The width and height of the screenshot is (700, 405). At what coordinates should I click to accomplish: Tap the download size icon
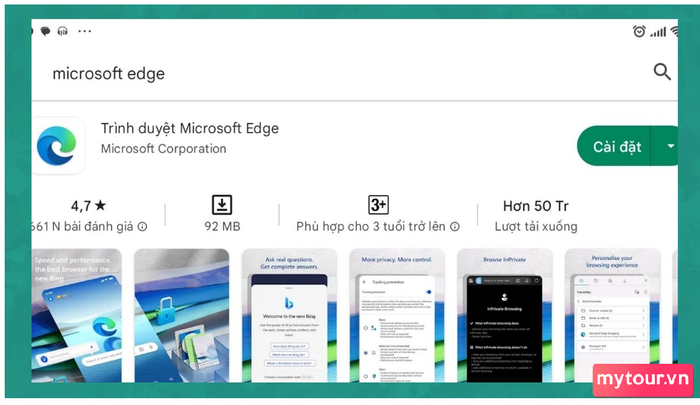222,205
